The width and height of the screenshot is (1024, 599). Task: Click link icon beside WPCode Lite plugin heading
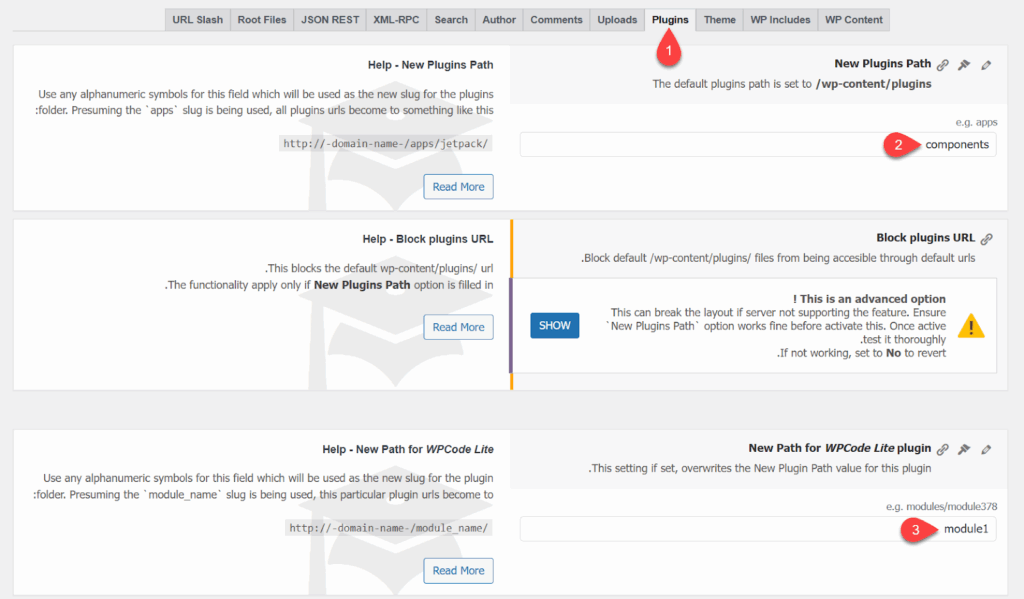(x=942, y=449)
